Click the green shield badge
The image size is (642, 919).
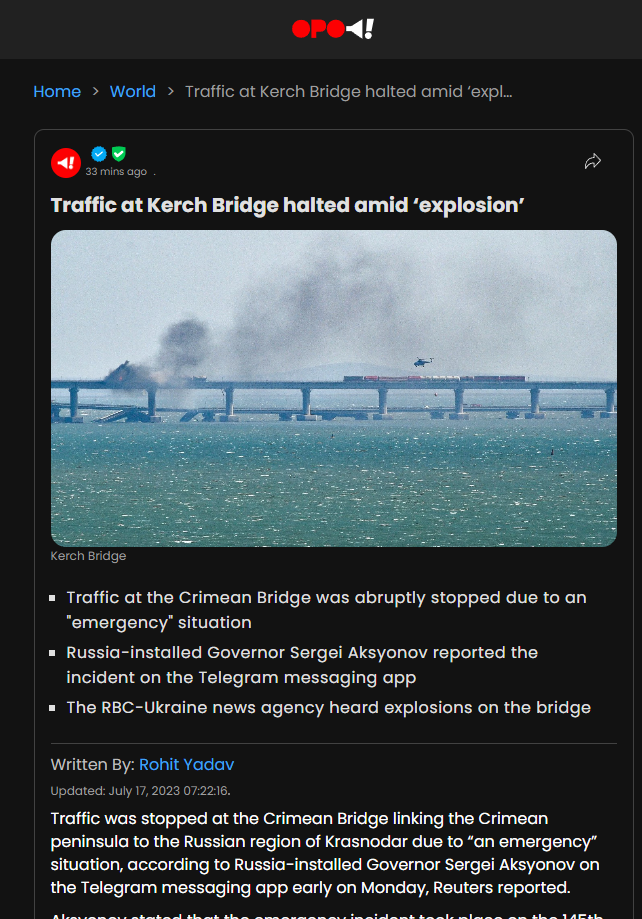coord(119,154)
